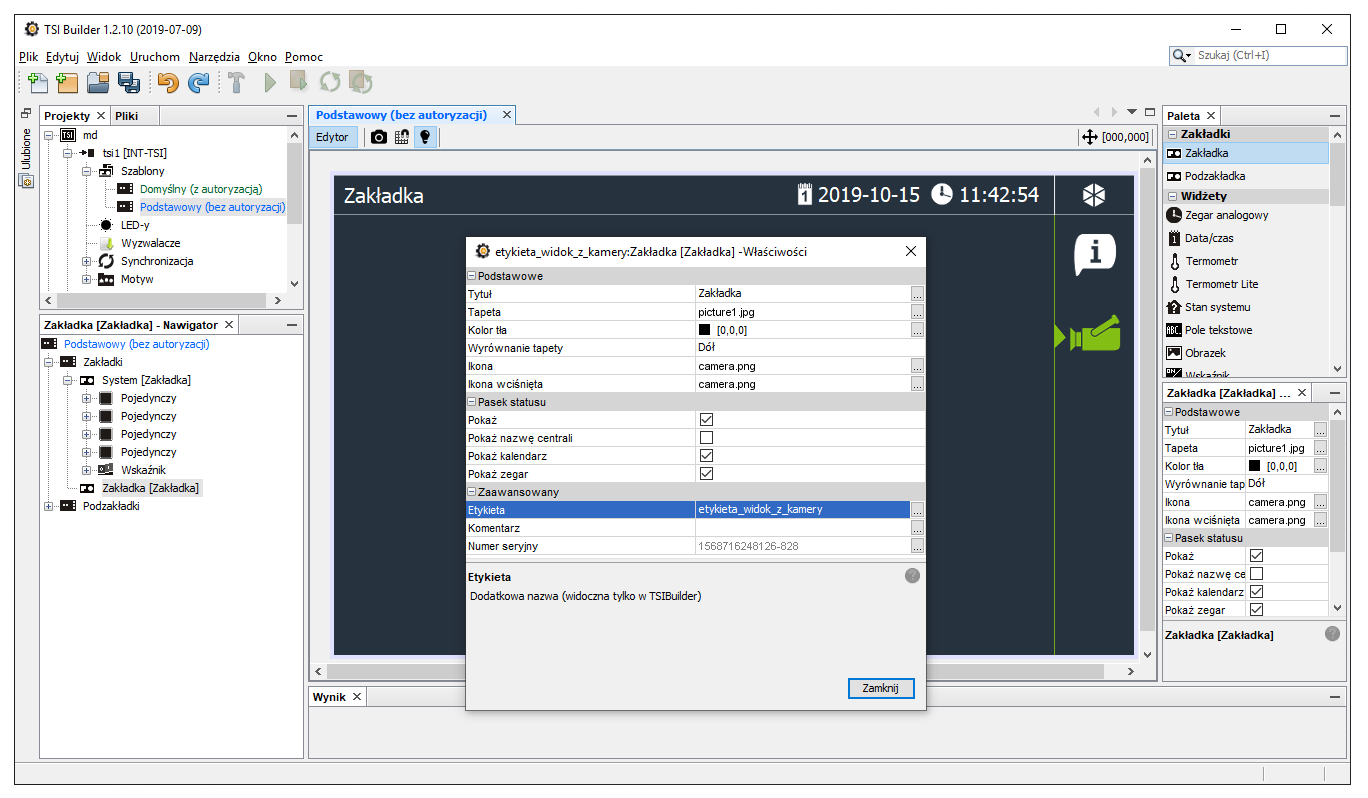Screen dimensions: 1368x798
Task: Click the lightbulb icon in editor toolbar
Action: click(x=425, y=137)
